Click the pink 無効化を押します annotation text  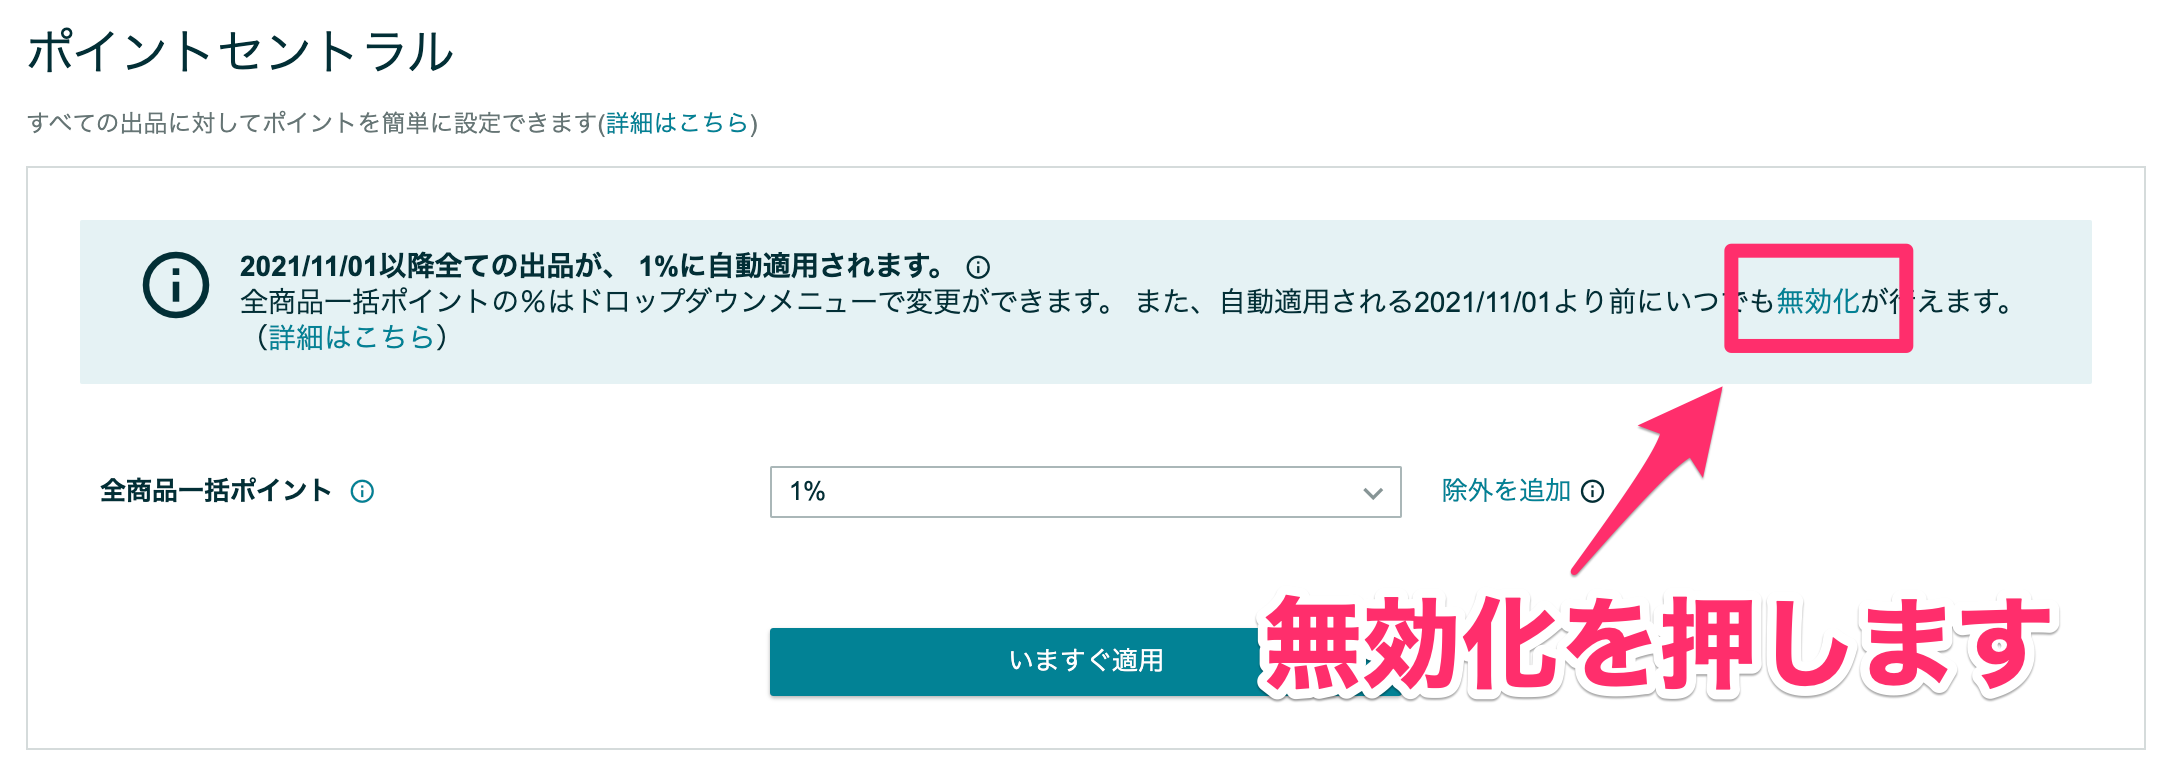coord(1655,645)
